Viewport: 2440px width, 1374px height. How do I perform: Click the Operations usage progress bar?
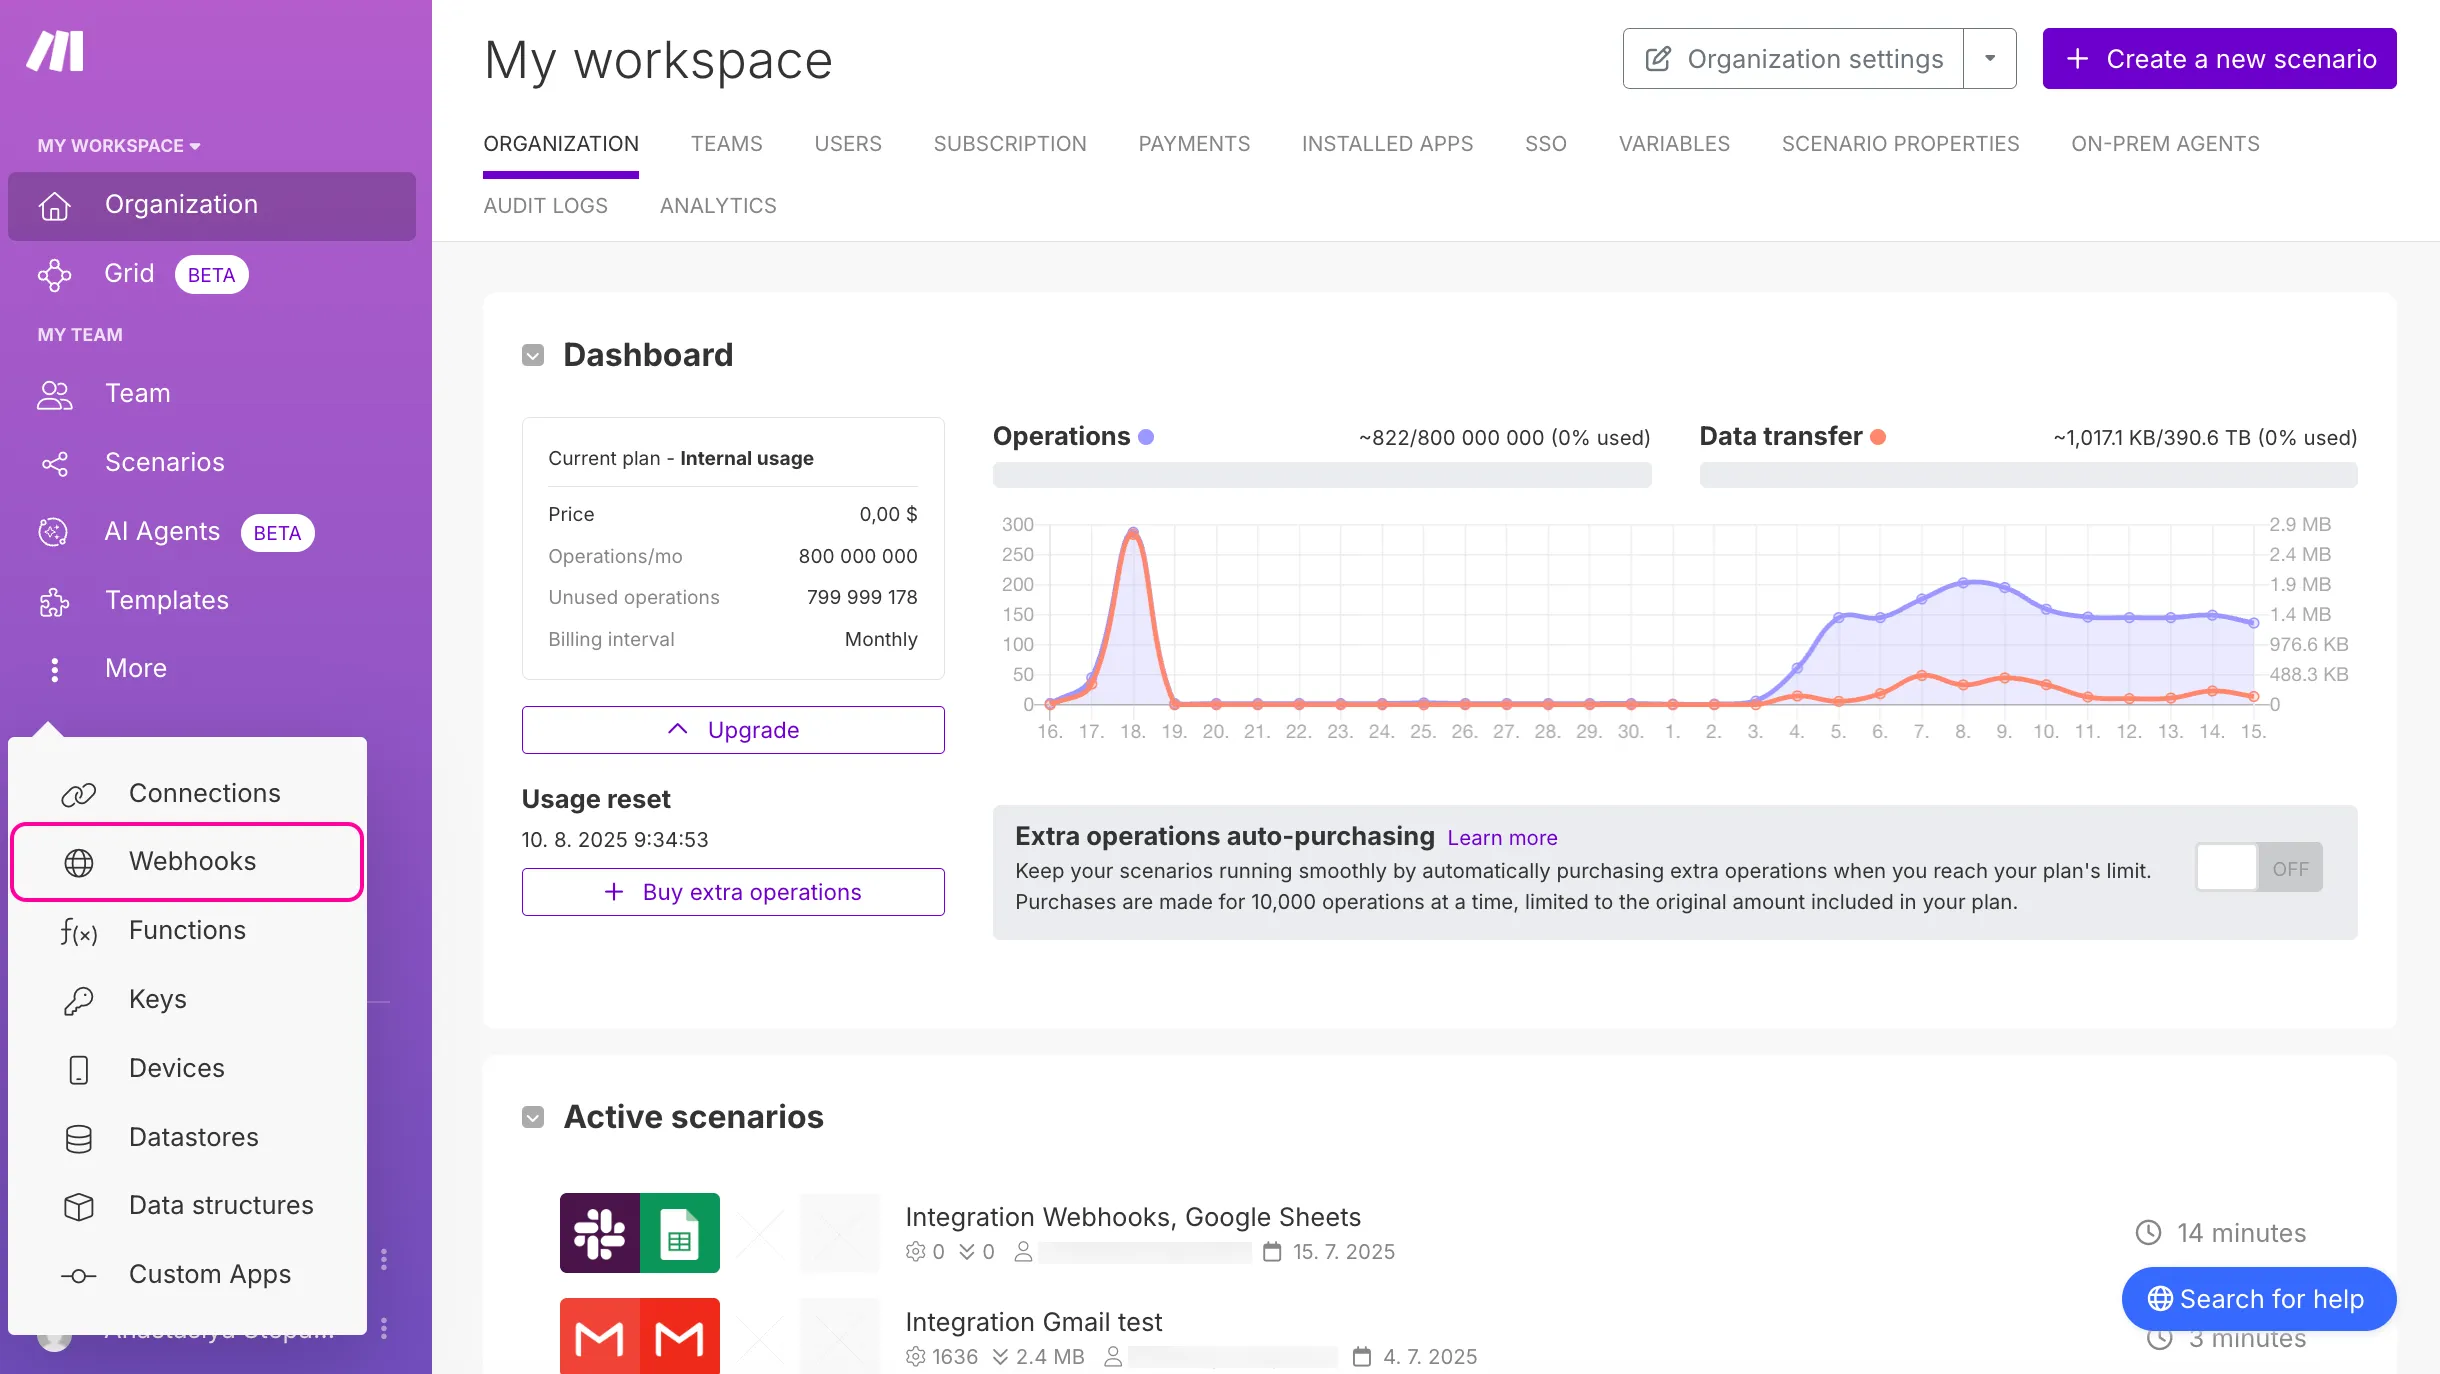click(x=1321, y=475)
